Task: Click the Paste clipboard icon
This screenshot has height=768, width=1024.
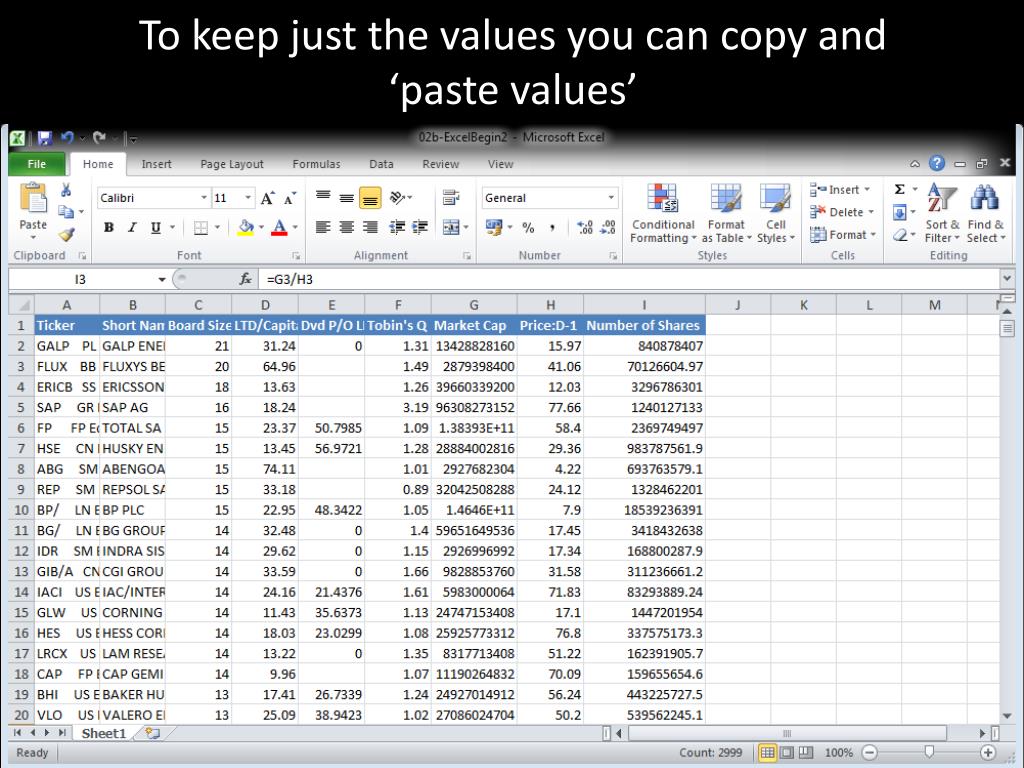Action: pyautogui.click(x=33, y=199)
